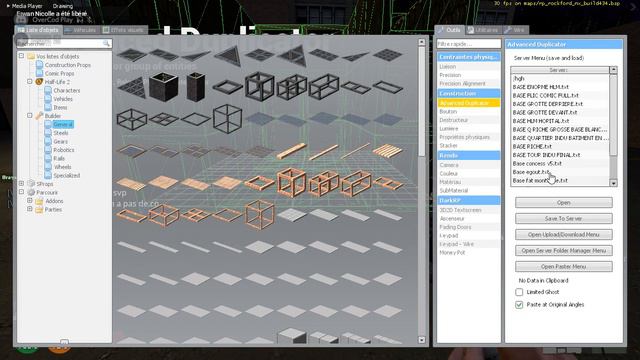Screen dimensions: 640x360
Task: Collapse the Vos listes d'objets tree node
Action: click(21, 56)
